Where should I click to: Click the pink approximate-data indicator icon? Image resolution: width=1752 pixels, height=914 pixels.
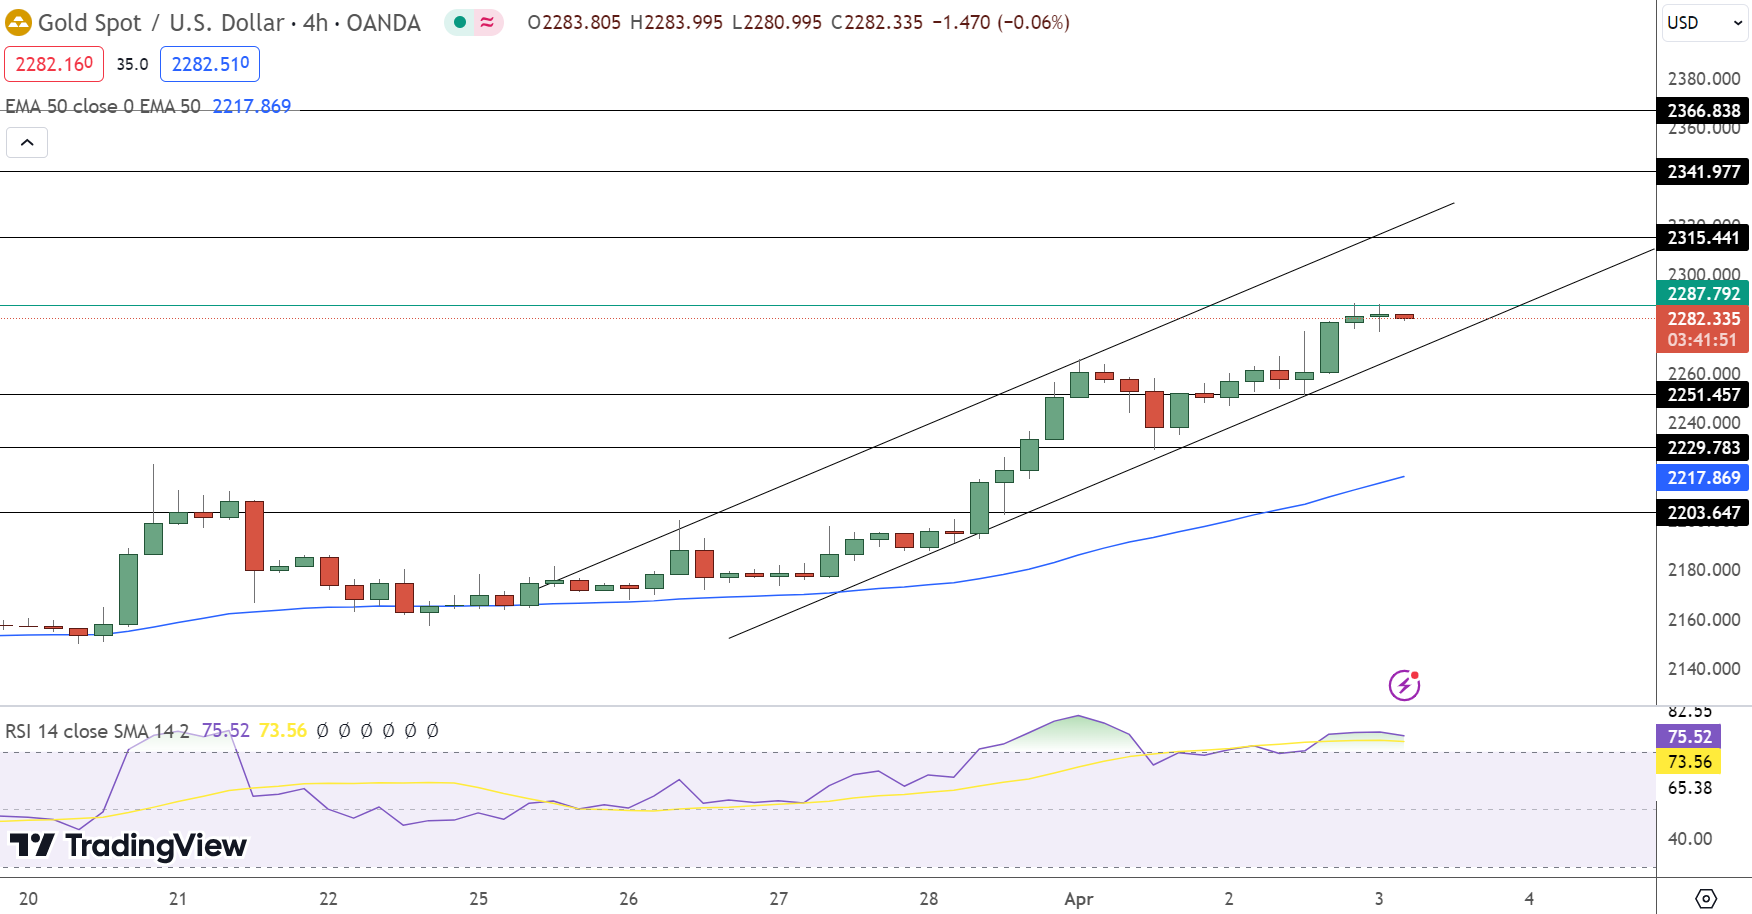(x=487, y=22)
